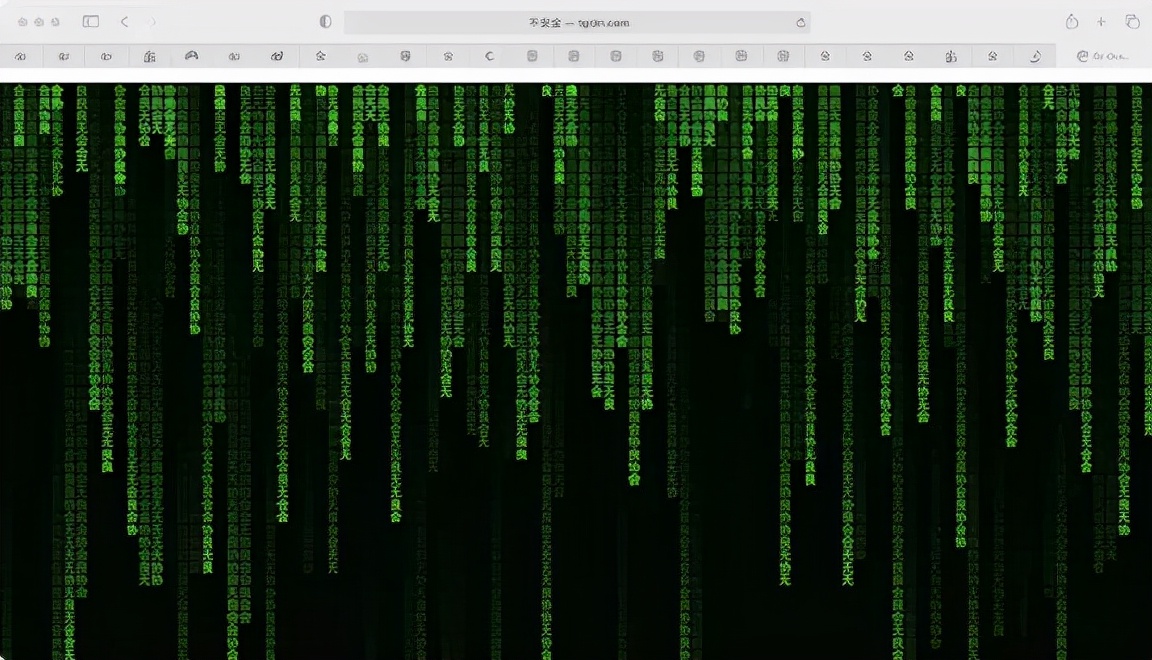
Task: Open the Share menu icon
Action: point(1072,21)
